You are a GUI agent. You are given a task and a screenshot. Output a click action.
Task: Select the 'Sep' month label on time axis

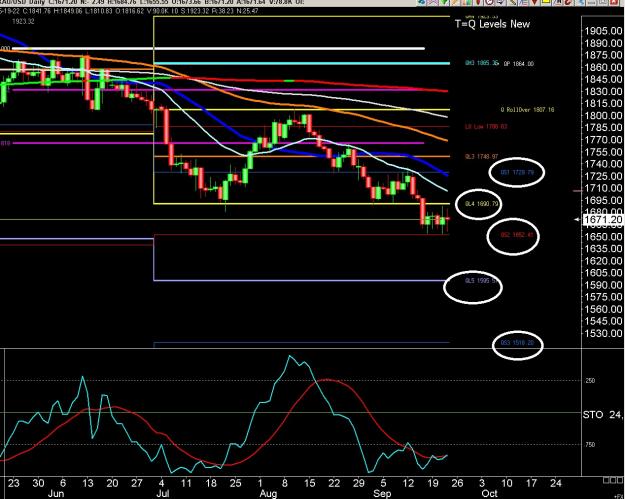[x=382, y=494]
